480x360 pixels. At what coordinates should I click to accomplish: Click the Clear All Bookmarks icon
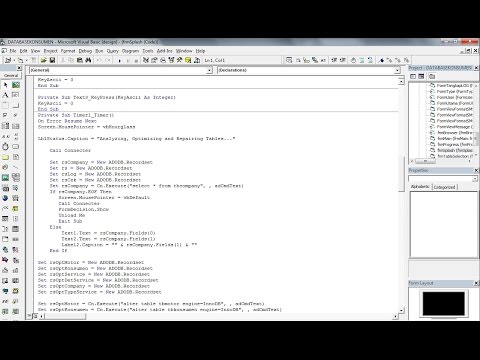point(406,60)
